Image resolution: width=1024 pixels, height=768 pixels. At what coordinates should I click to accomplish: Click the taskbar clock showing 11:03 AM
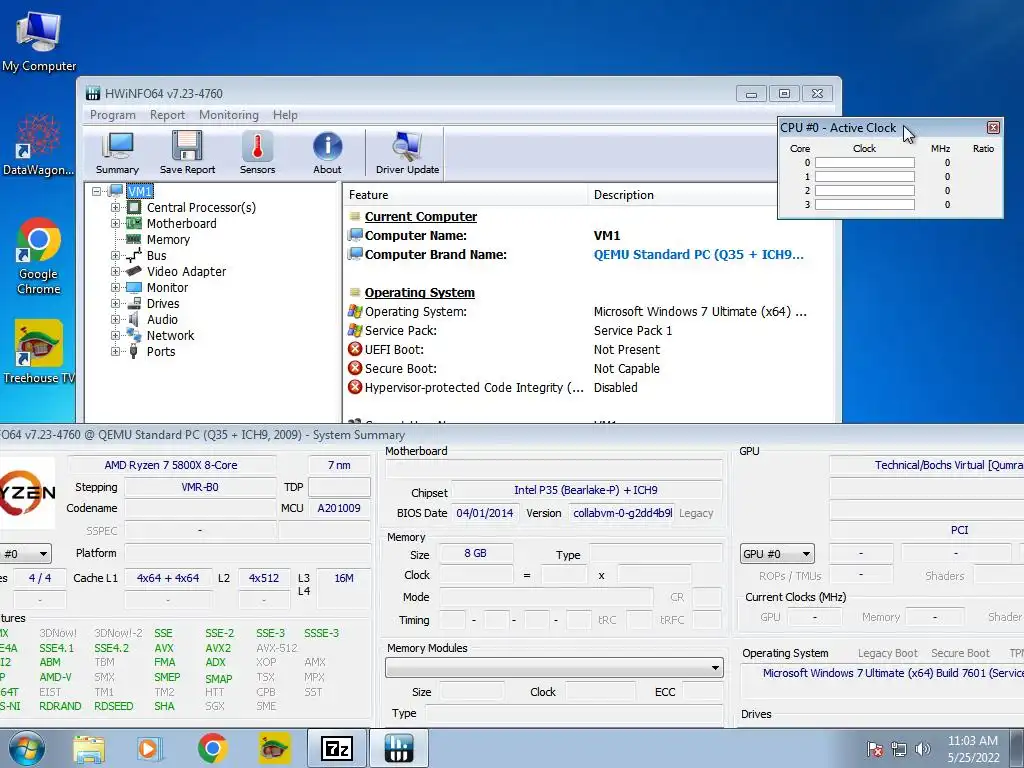[x=972, y=749]
